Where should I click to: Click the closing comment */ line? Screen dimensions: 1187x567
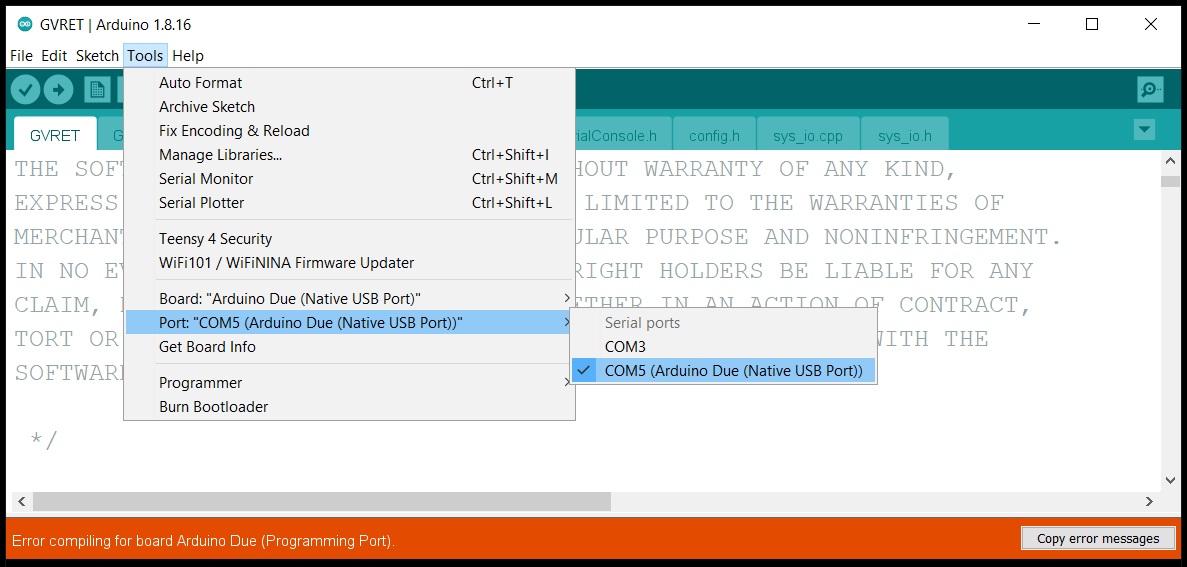(44, 440)
